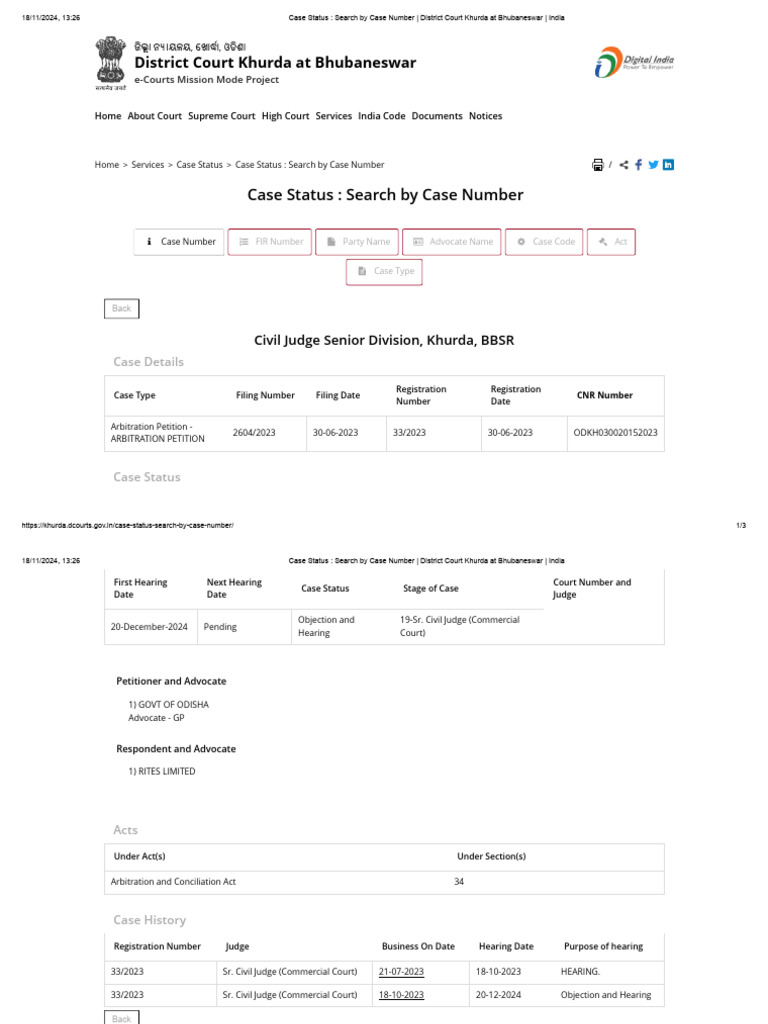Click the gear icon on Case Code tab
Screen dimensions: 768x1024
click(x=521, y=242)
